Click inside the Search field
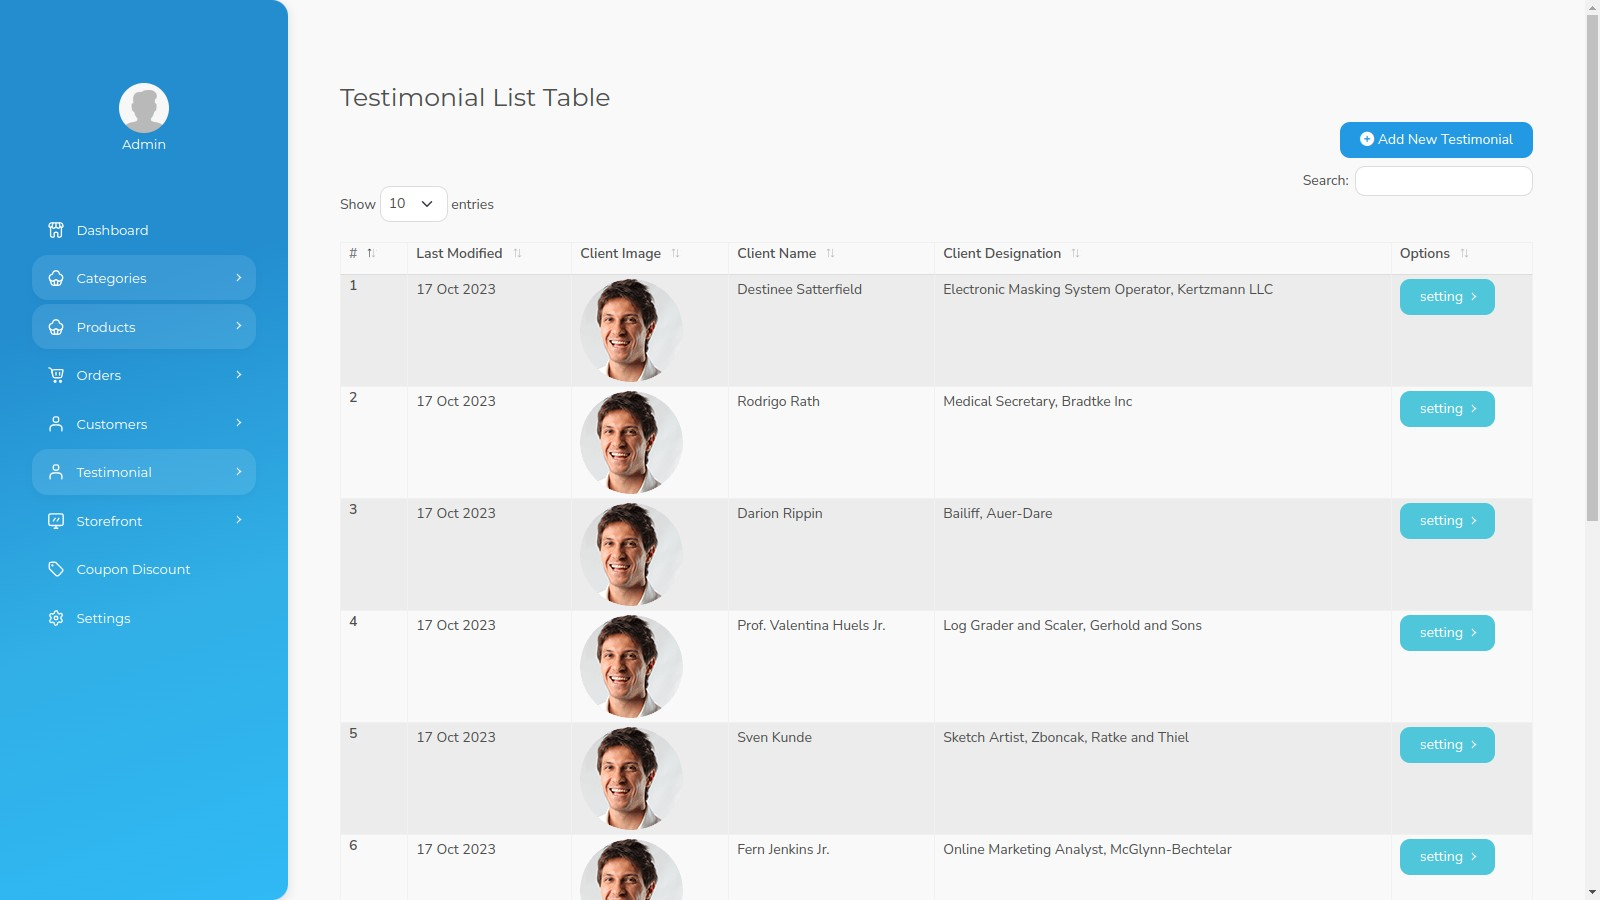 [1443, 180]
